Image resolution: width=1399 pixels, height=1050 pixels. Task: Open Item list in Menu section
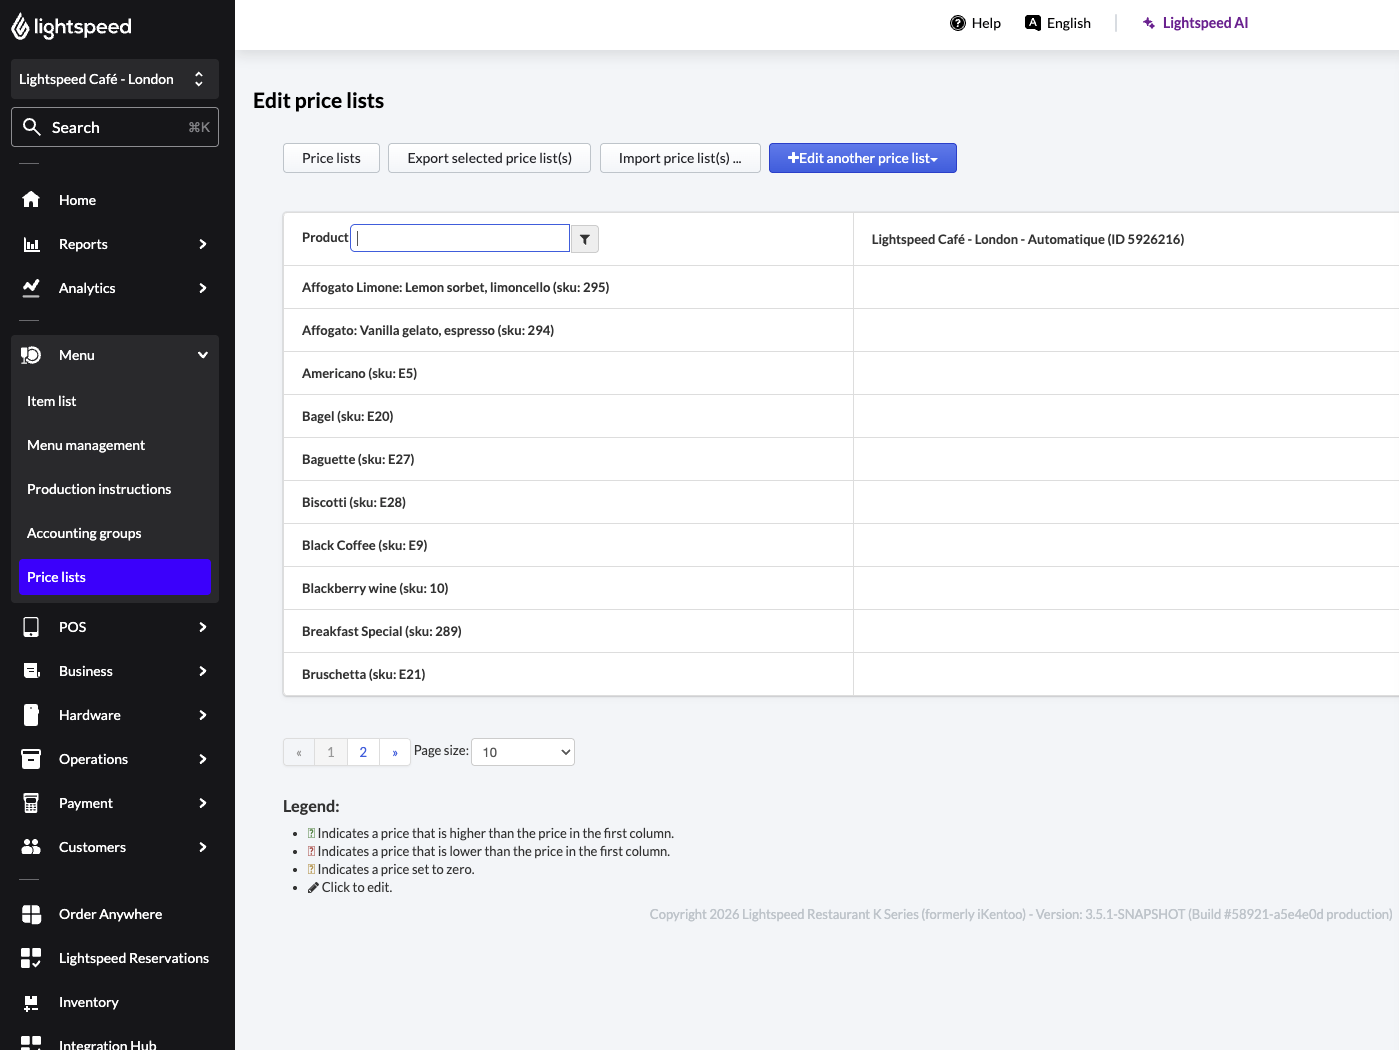pyautogui.click(x=115, y=401)
